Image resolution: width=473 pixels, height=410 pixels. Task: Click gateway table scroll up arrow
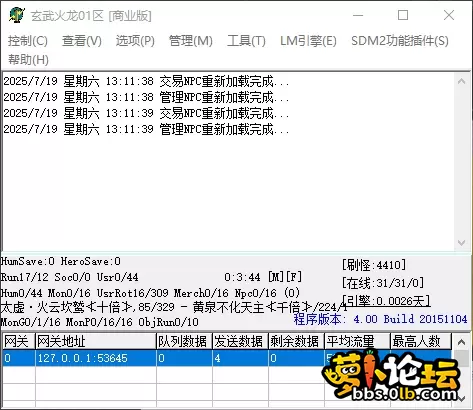click(461, 342)
